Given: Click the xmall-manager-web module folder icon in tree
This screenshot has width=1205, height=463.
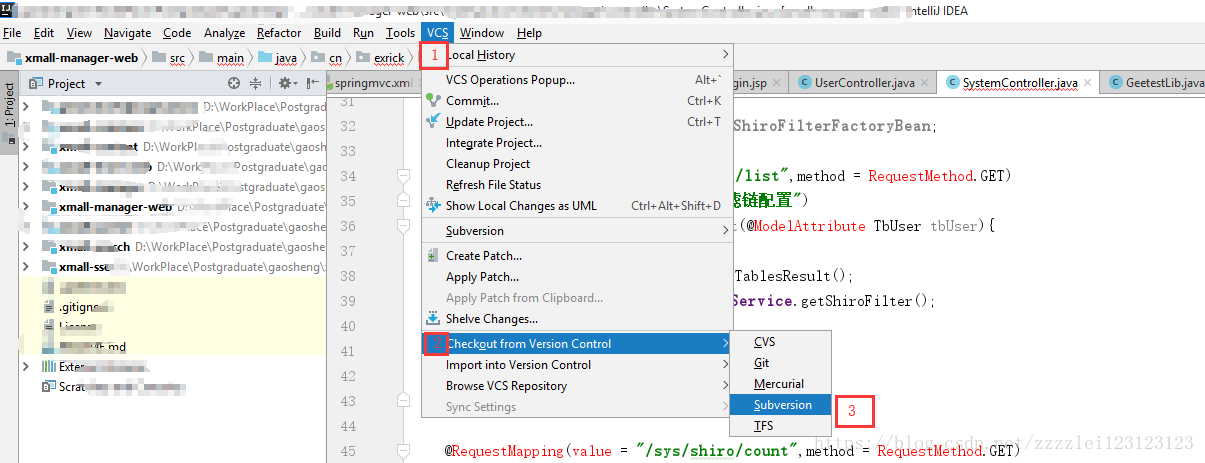Looking at the screenshot, I should pos(48,207).
